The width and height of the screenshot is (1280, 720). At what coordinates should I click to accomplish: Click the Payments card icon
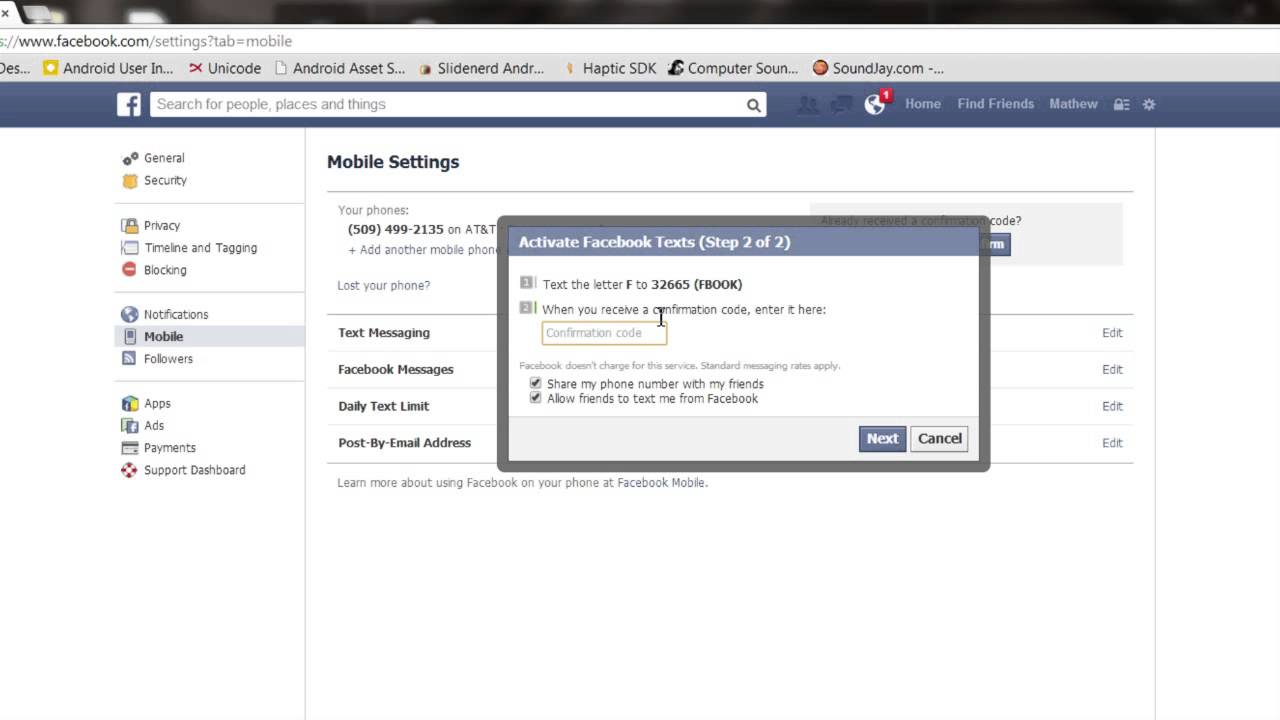[130, 448]
